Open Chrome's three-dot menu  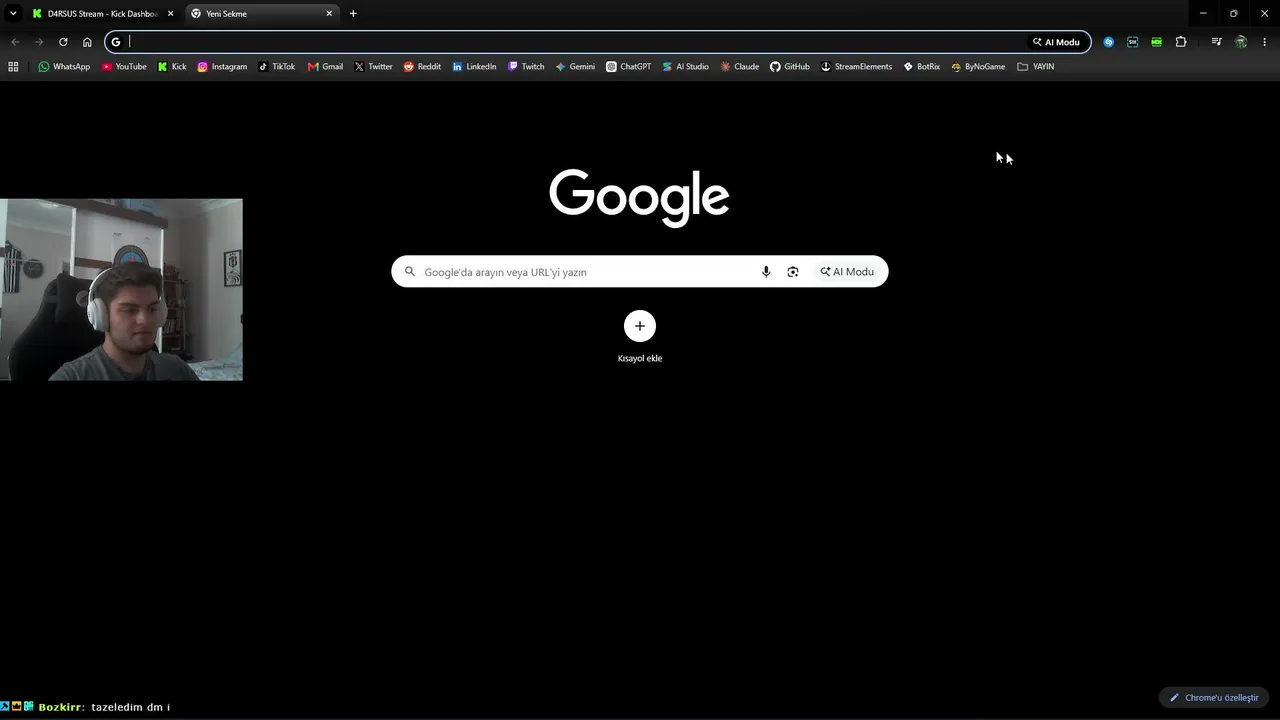click(x=1265, y=42)
